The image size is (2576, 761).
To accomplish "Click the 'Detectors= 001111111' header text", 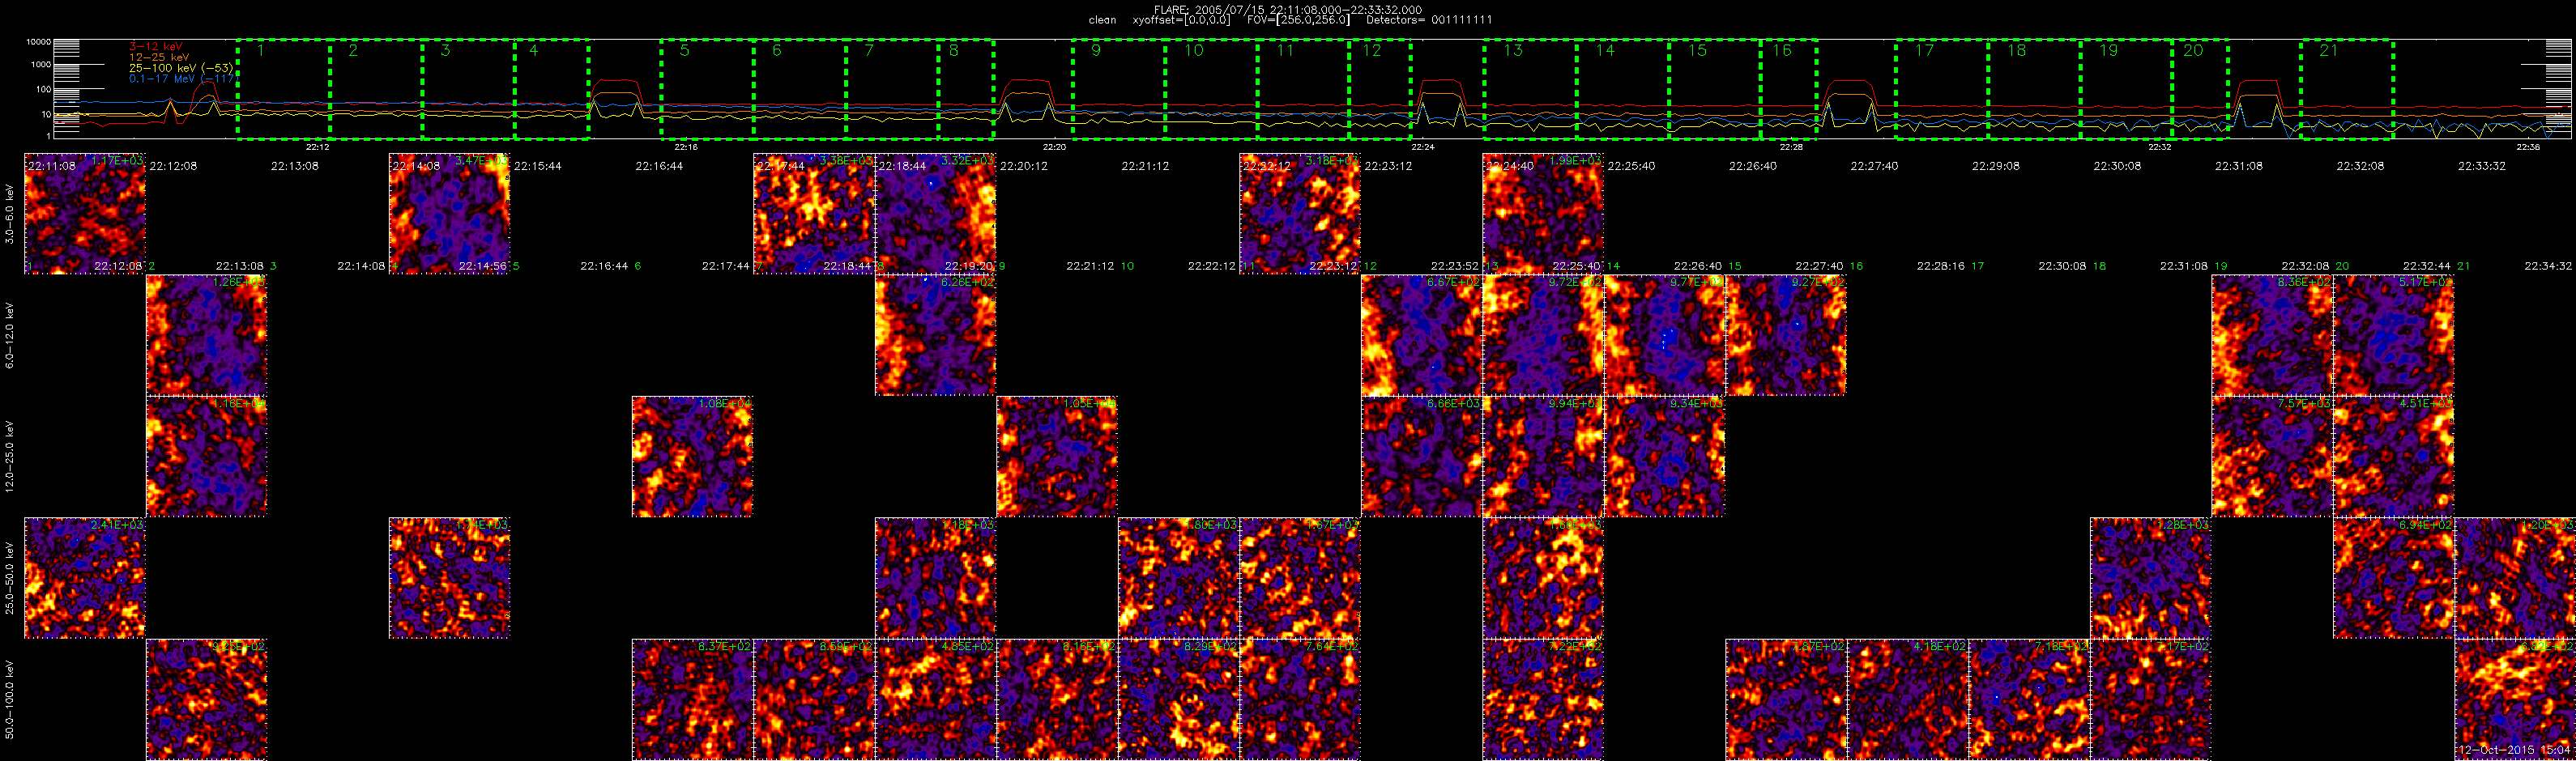I will (1429, 20).
